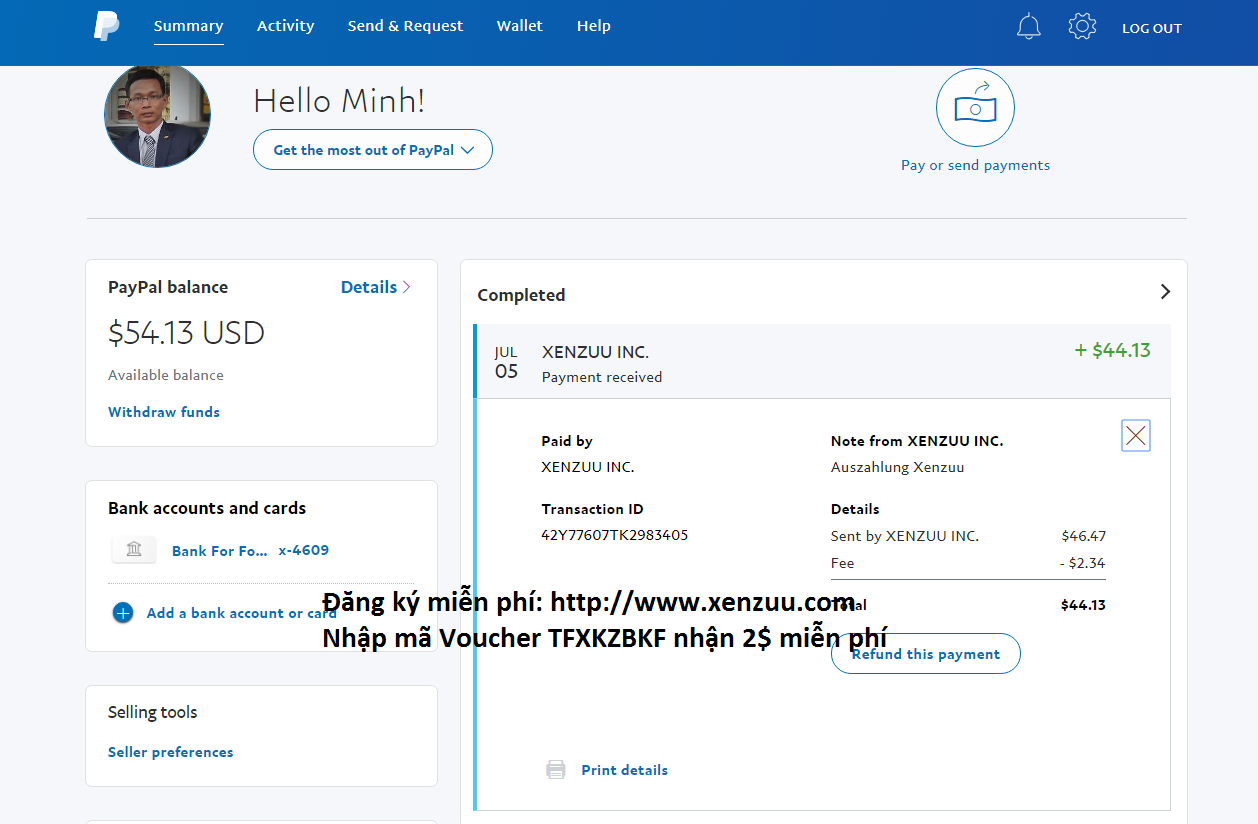
Task: Expand Completed section with the arrow
Action: [1165, 292]
